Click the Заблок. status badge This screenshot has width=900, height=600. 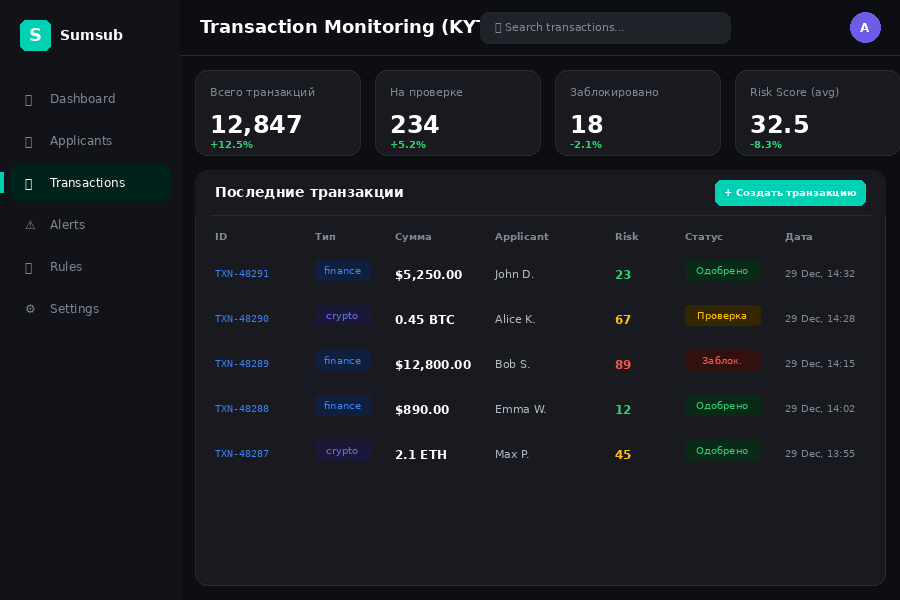coord(722,361)
